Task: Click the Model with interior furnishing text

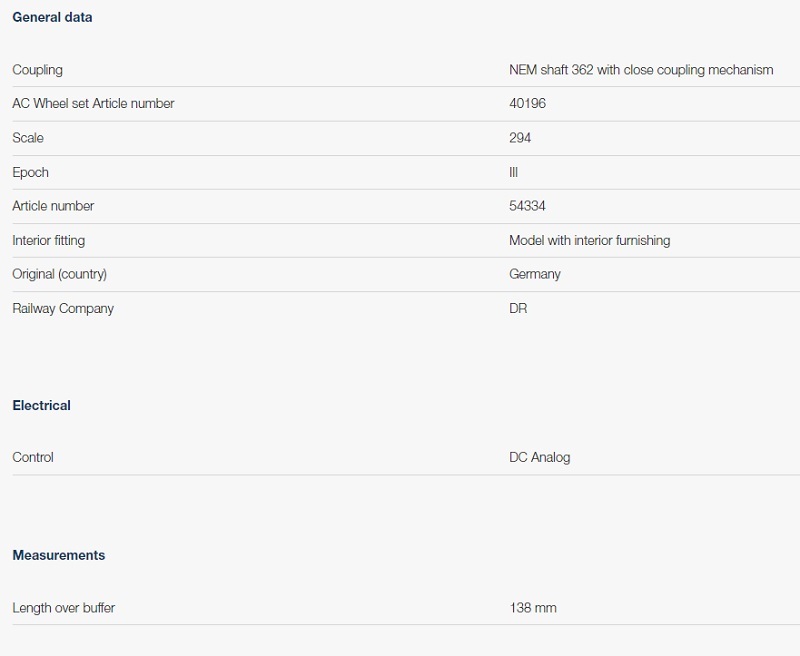Action: pyautogui.click(x=589, y=240)
